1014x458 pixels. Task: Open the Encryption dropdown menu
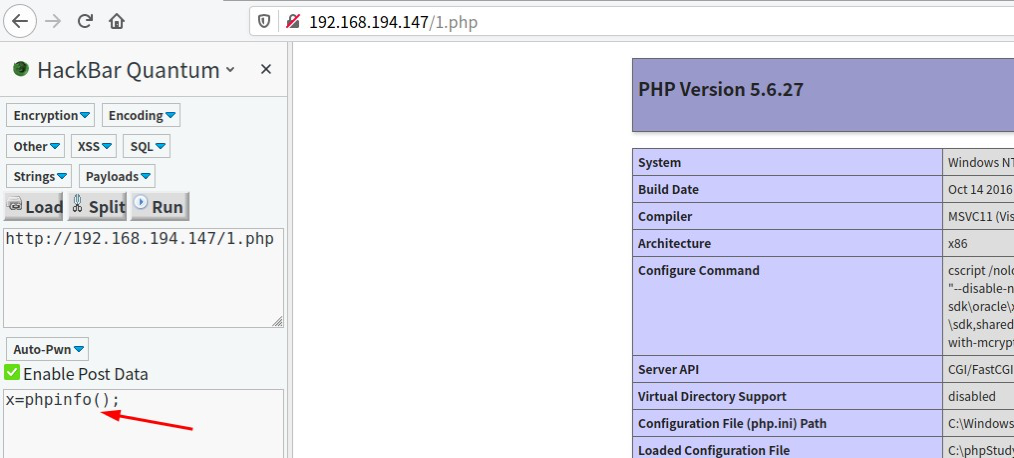point(52,115)
